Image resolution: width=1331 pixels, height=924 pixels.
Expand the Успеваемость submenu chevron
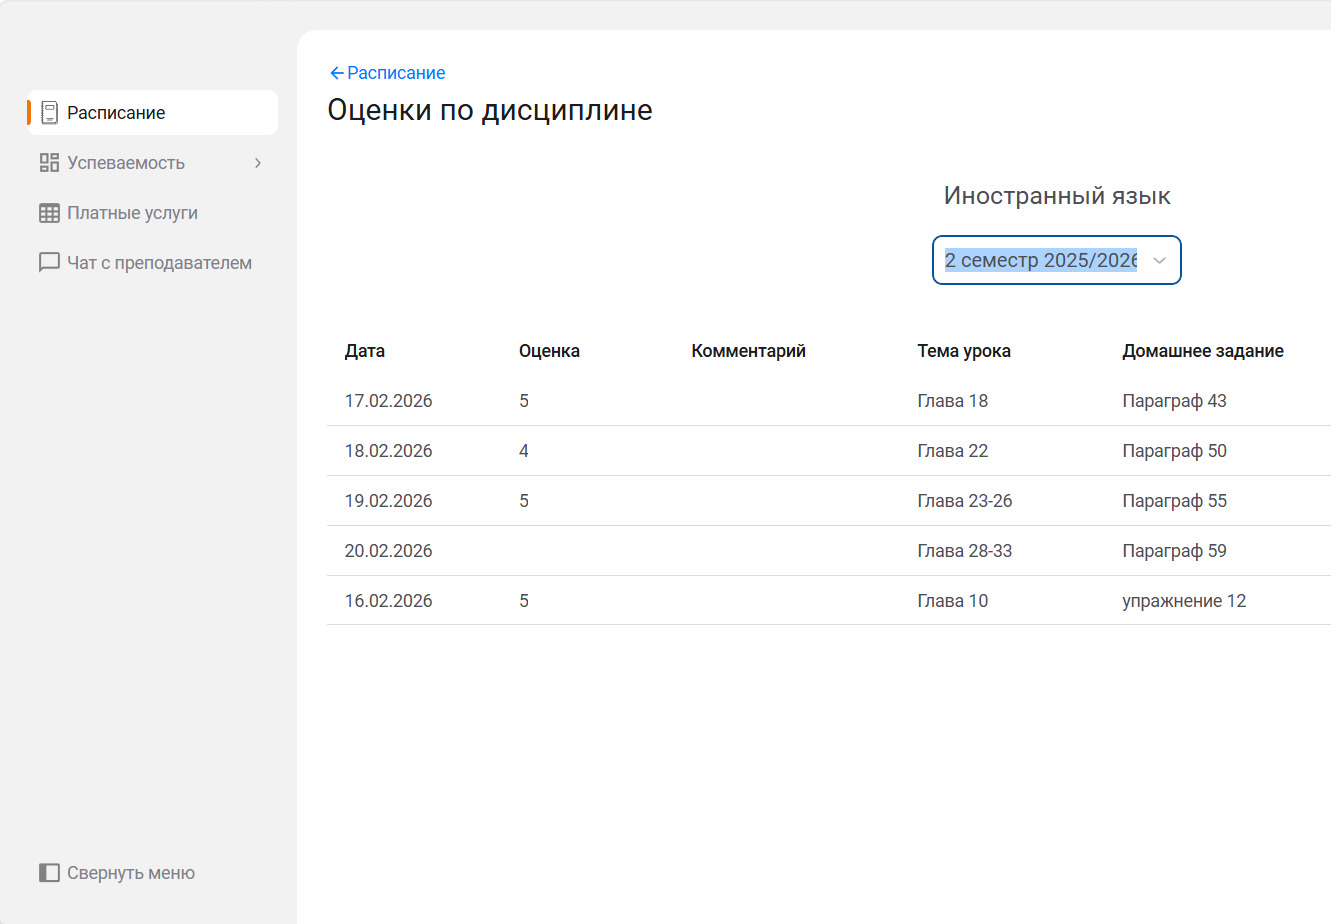(258, 163)
